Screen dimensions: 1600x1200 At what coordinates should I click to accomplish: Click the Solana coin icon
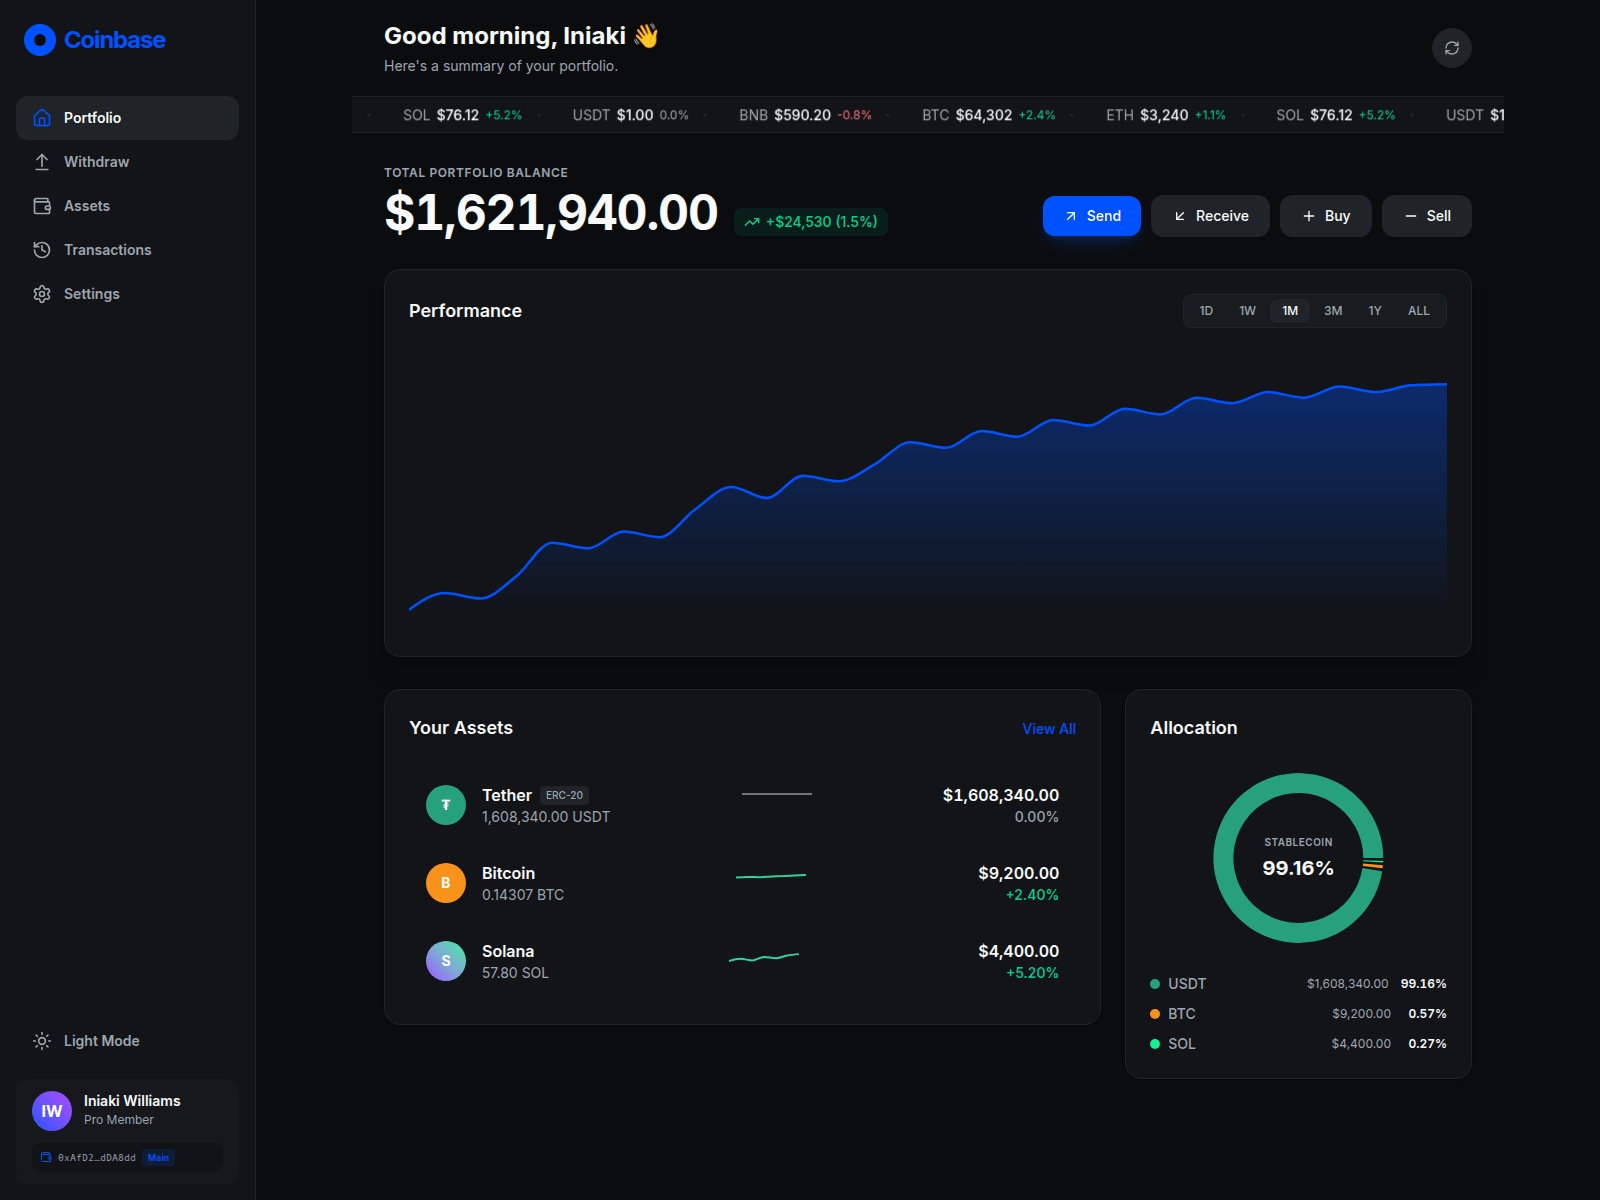pos(446,961)
